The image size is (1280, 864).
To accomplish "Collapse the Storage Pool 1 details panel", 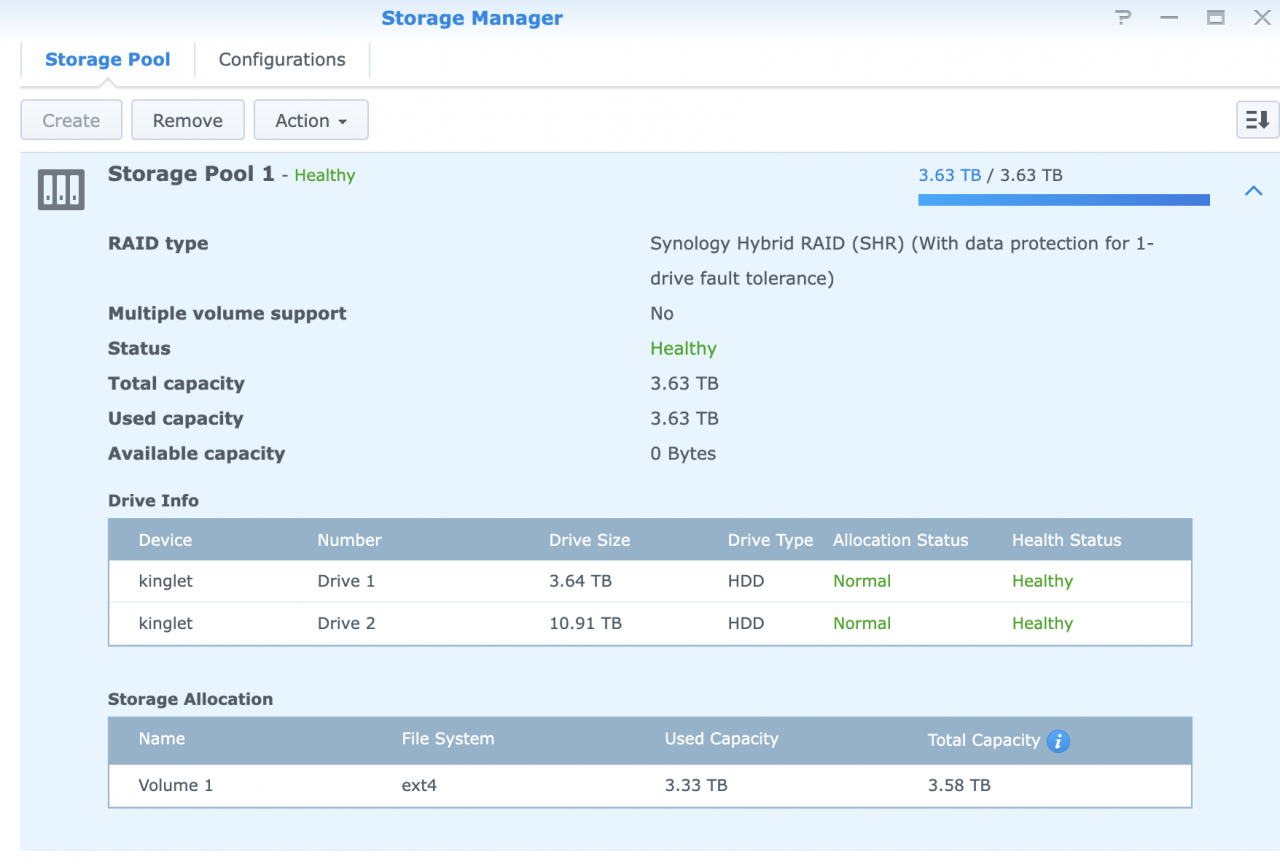I will click(x=1253, y=190).
